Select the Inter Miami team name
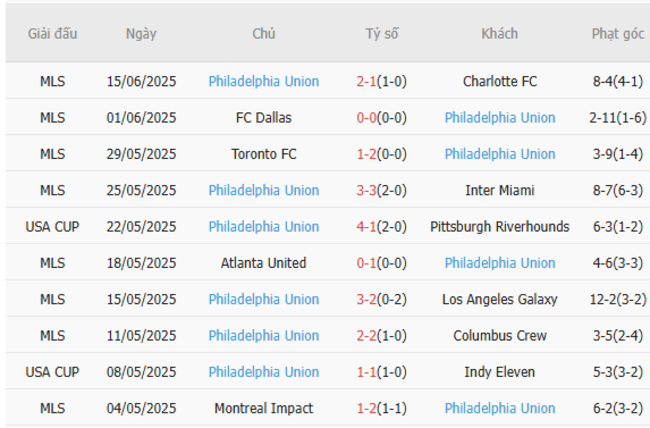 499,190
